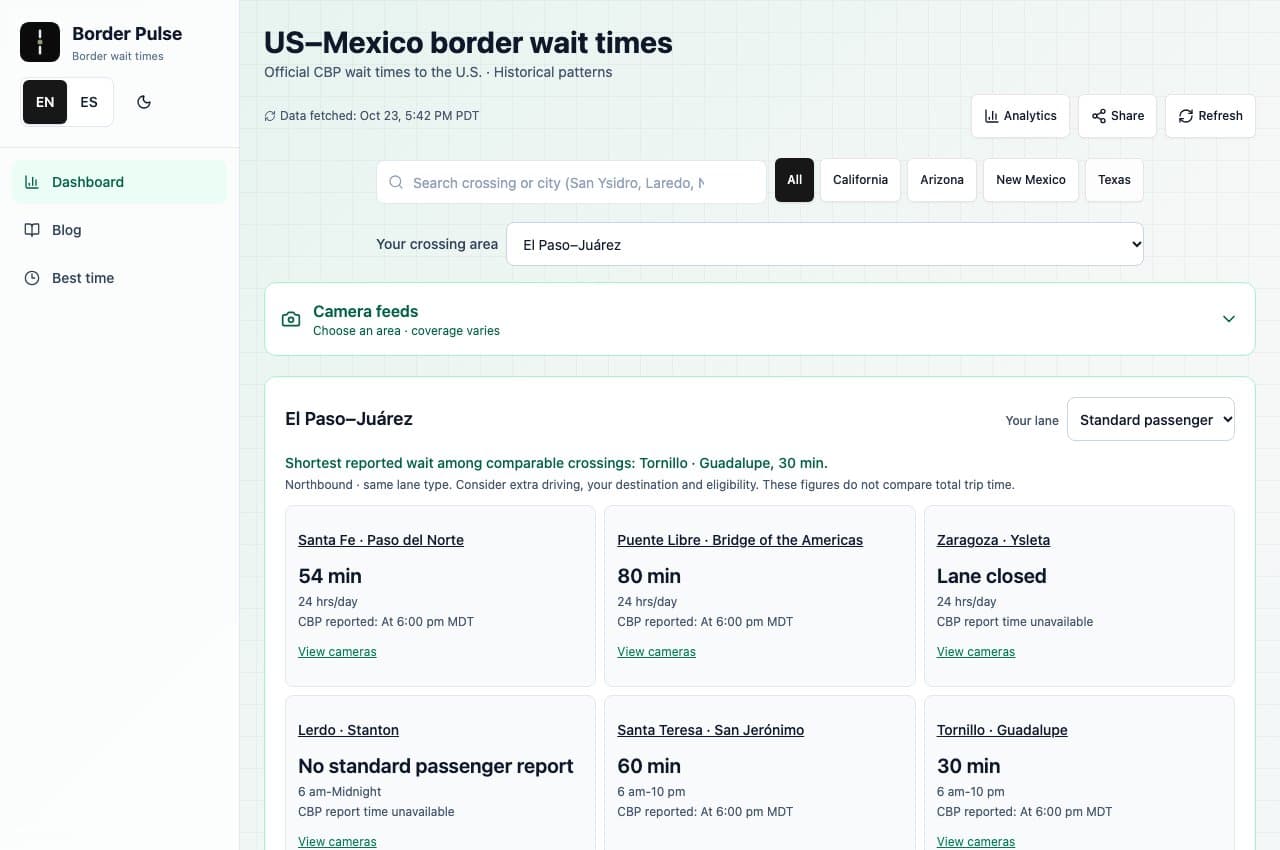Viewport: 1280px width, 850px height.
Task: Filter crossings by California
Action: [x=860, y=180]
